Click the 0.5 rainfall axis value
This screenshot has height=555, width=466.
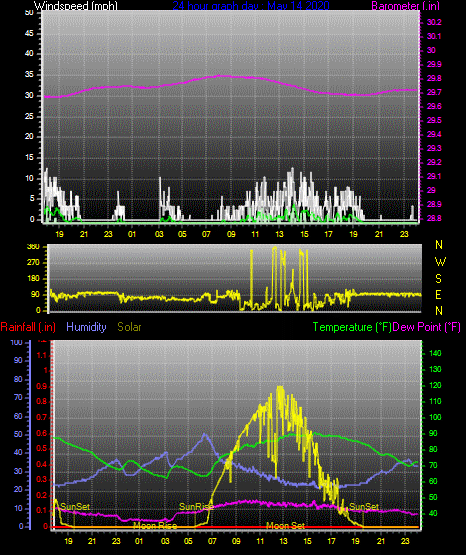[x=42, y=448]
